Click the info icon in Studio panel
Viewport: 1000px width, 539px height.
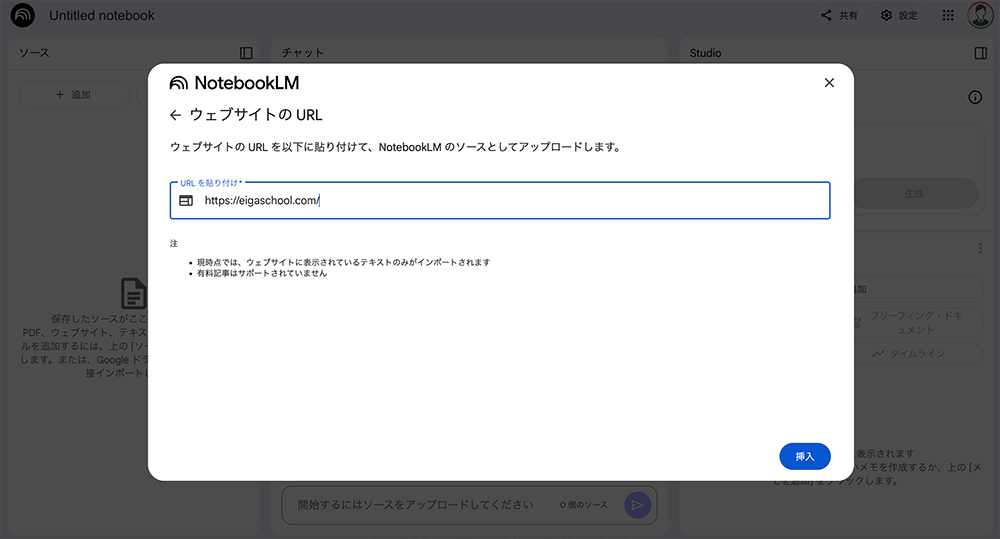coord(975,97)
